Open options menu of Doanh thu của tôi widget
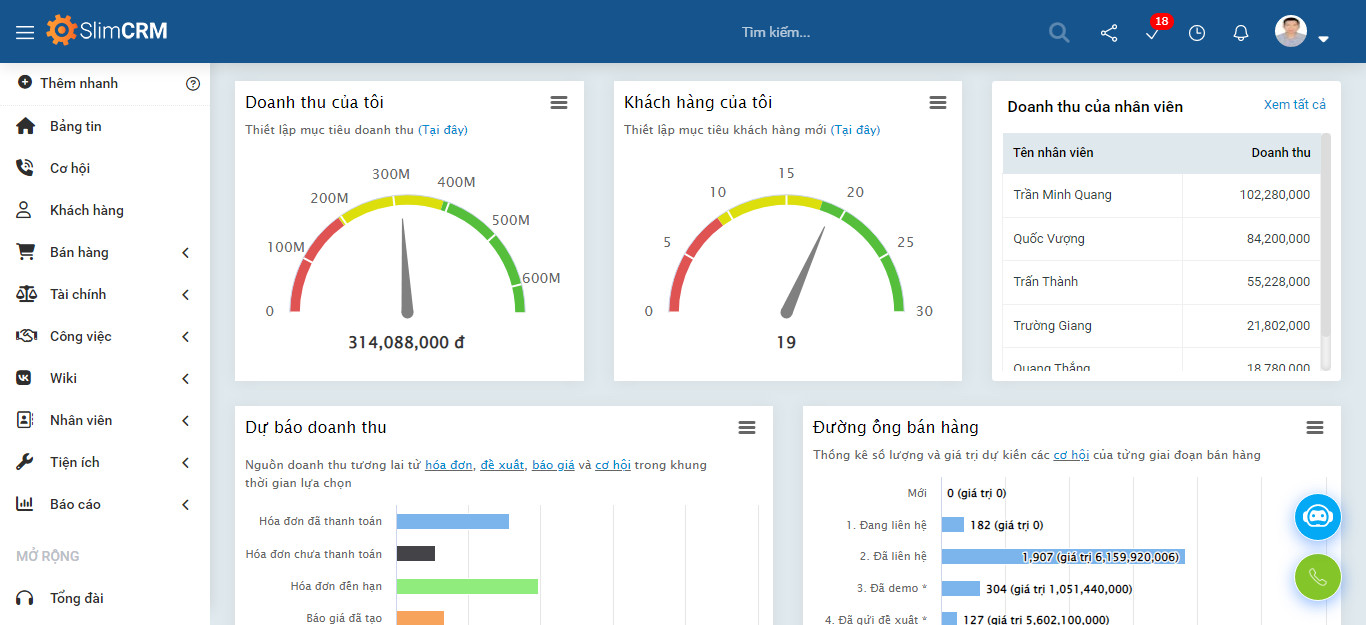Viewport: 1366px width, 625px height. 558,101
